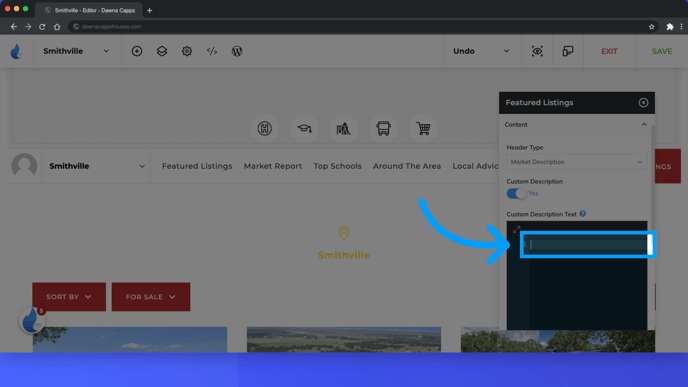Collapse the Content section chevron
Screen dimensions: 688x387
click(x=644, y=125)
